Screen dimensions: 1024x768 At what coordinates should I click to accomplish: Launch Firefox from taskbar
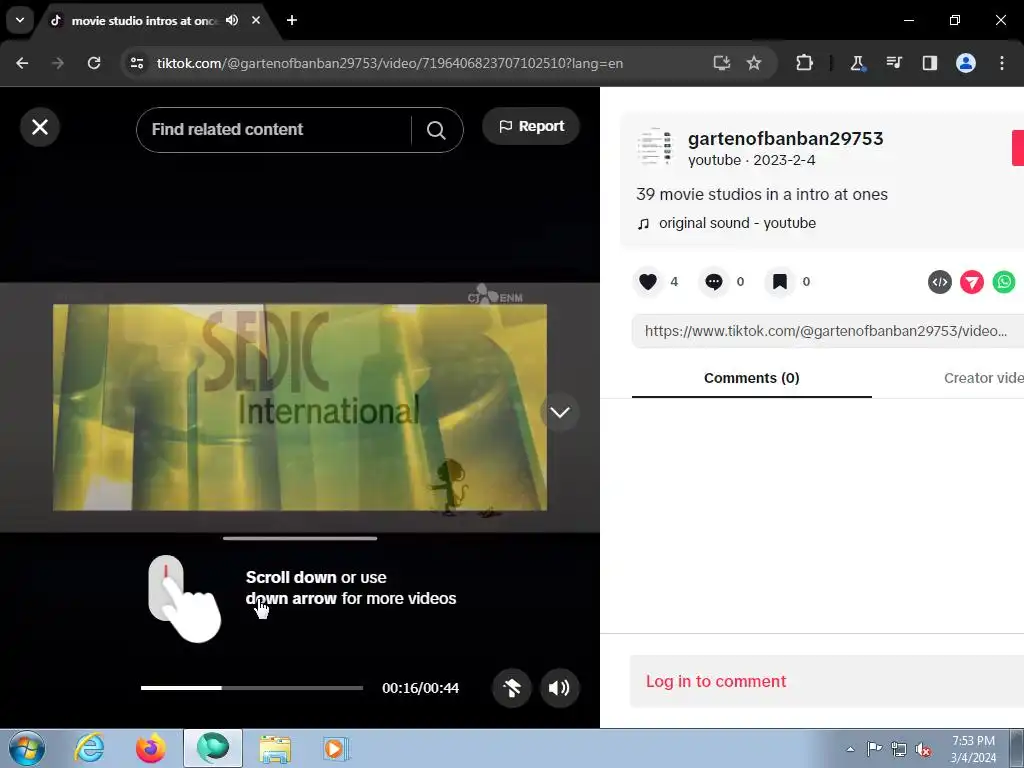(151, 748)
